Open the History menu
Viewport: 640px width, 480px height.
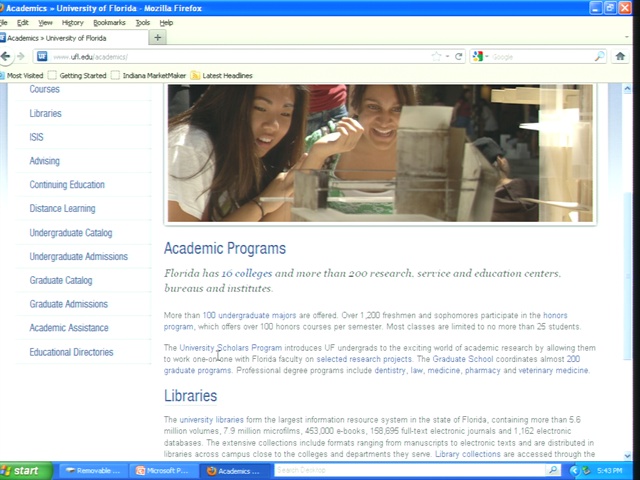click(72, 22)
